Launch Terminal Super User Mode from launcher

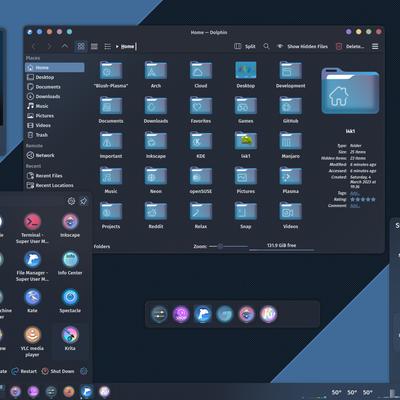(32, 228)
